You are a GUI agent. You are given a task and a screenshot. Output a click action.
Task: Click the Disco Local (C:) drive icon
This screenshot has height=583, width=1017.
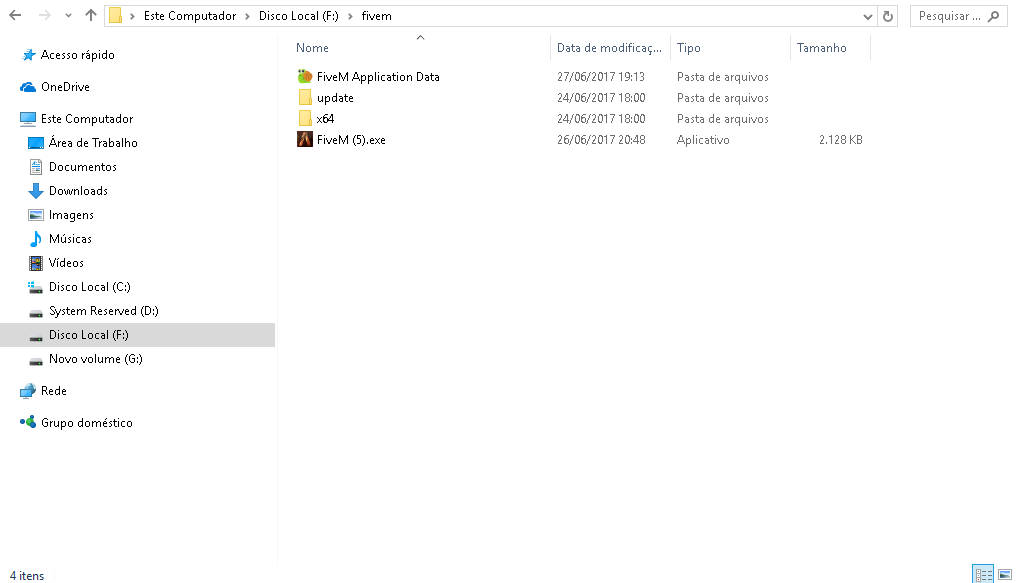36,287
